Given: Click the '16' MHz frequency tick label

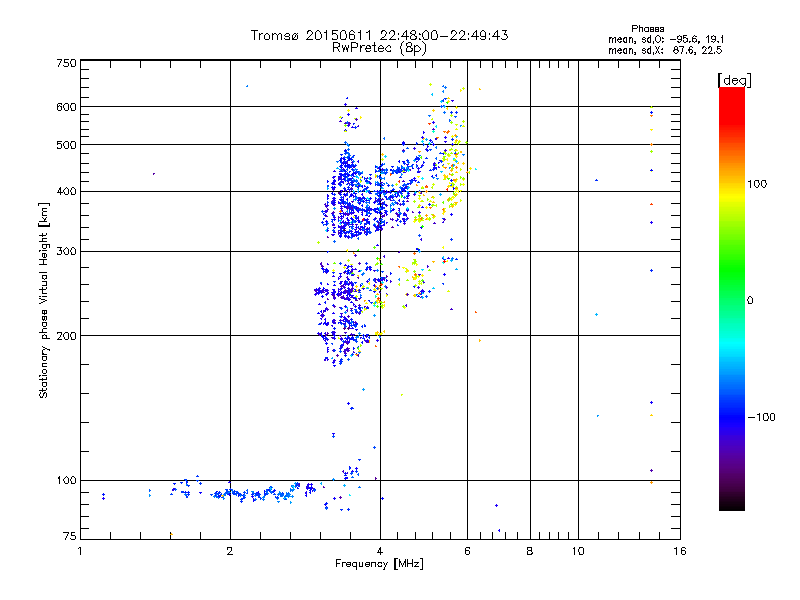Looking at the screenshot, I should [680, 551].
